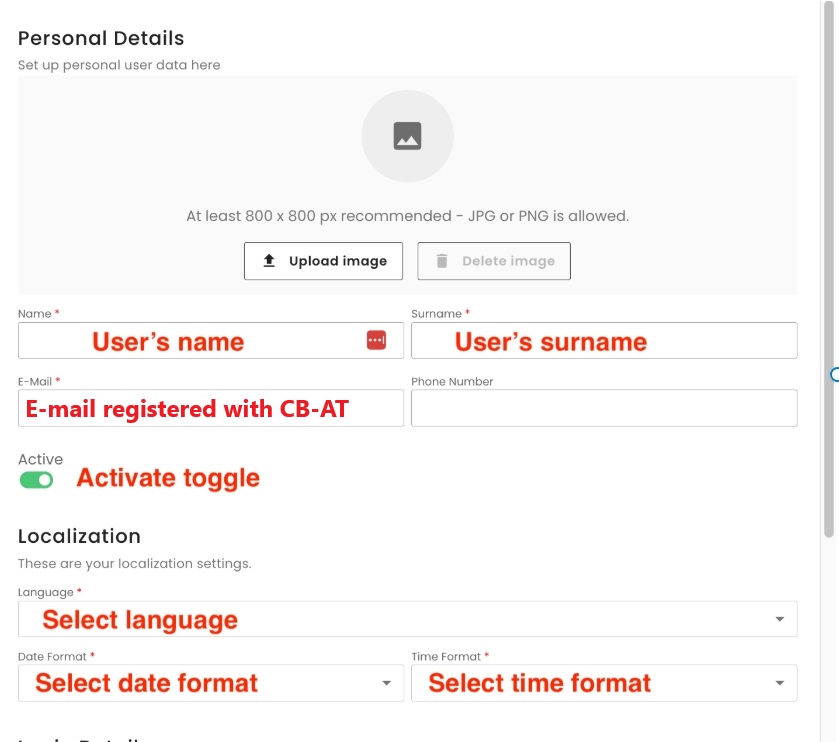Click the caret arrow icon in Language field

(779, 620)
